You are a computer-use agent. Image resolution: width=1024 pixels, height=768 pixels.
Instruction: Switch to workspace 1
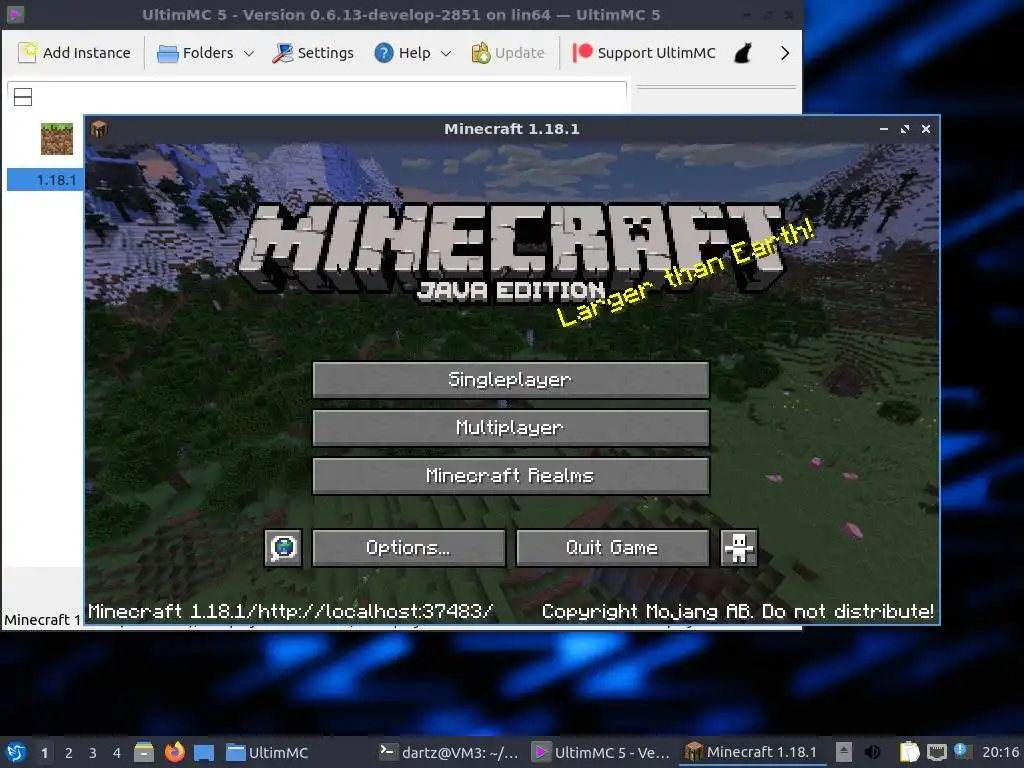[x=44, y=753]
